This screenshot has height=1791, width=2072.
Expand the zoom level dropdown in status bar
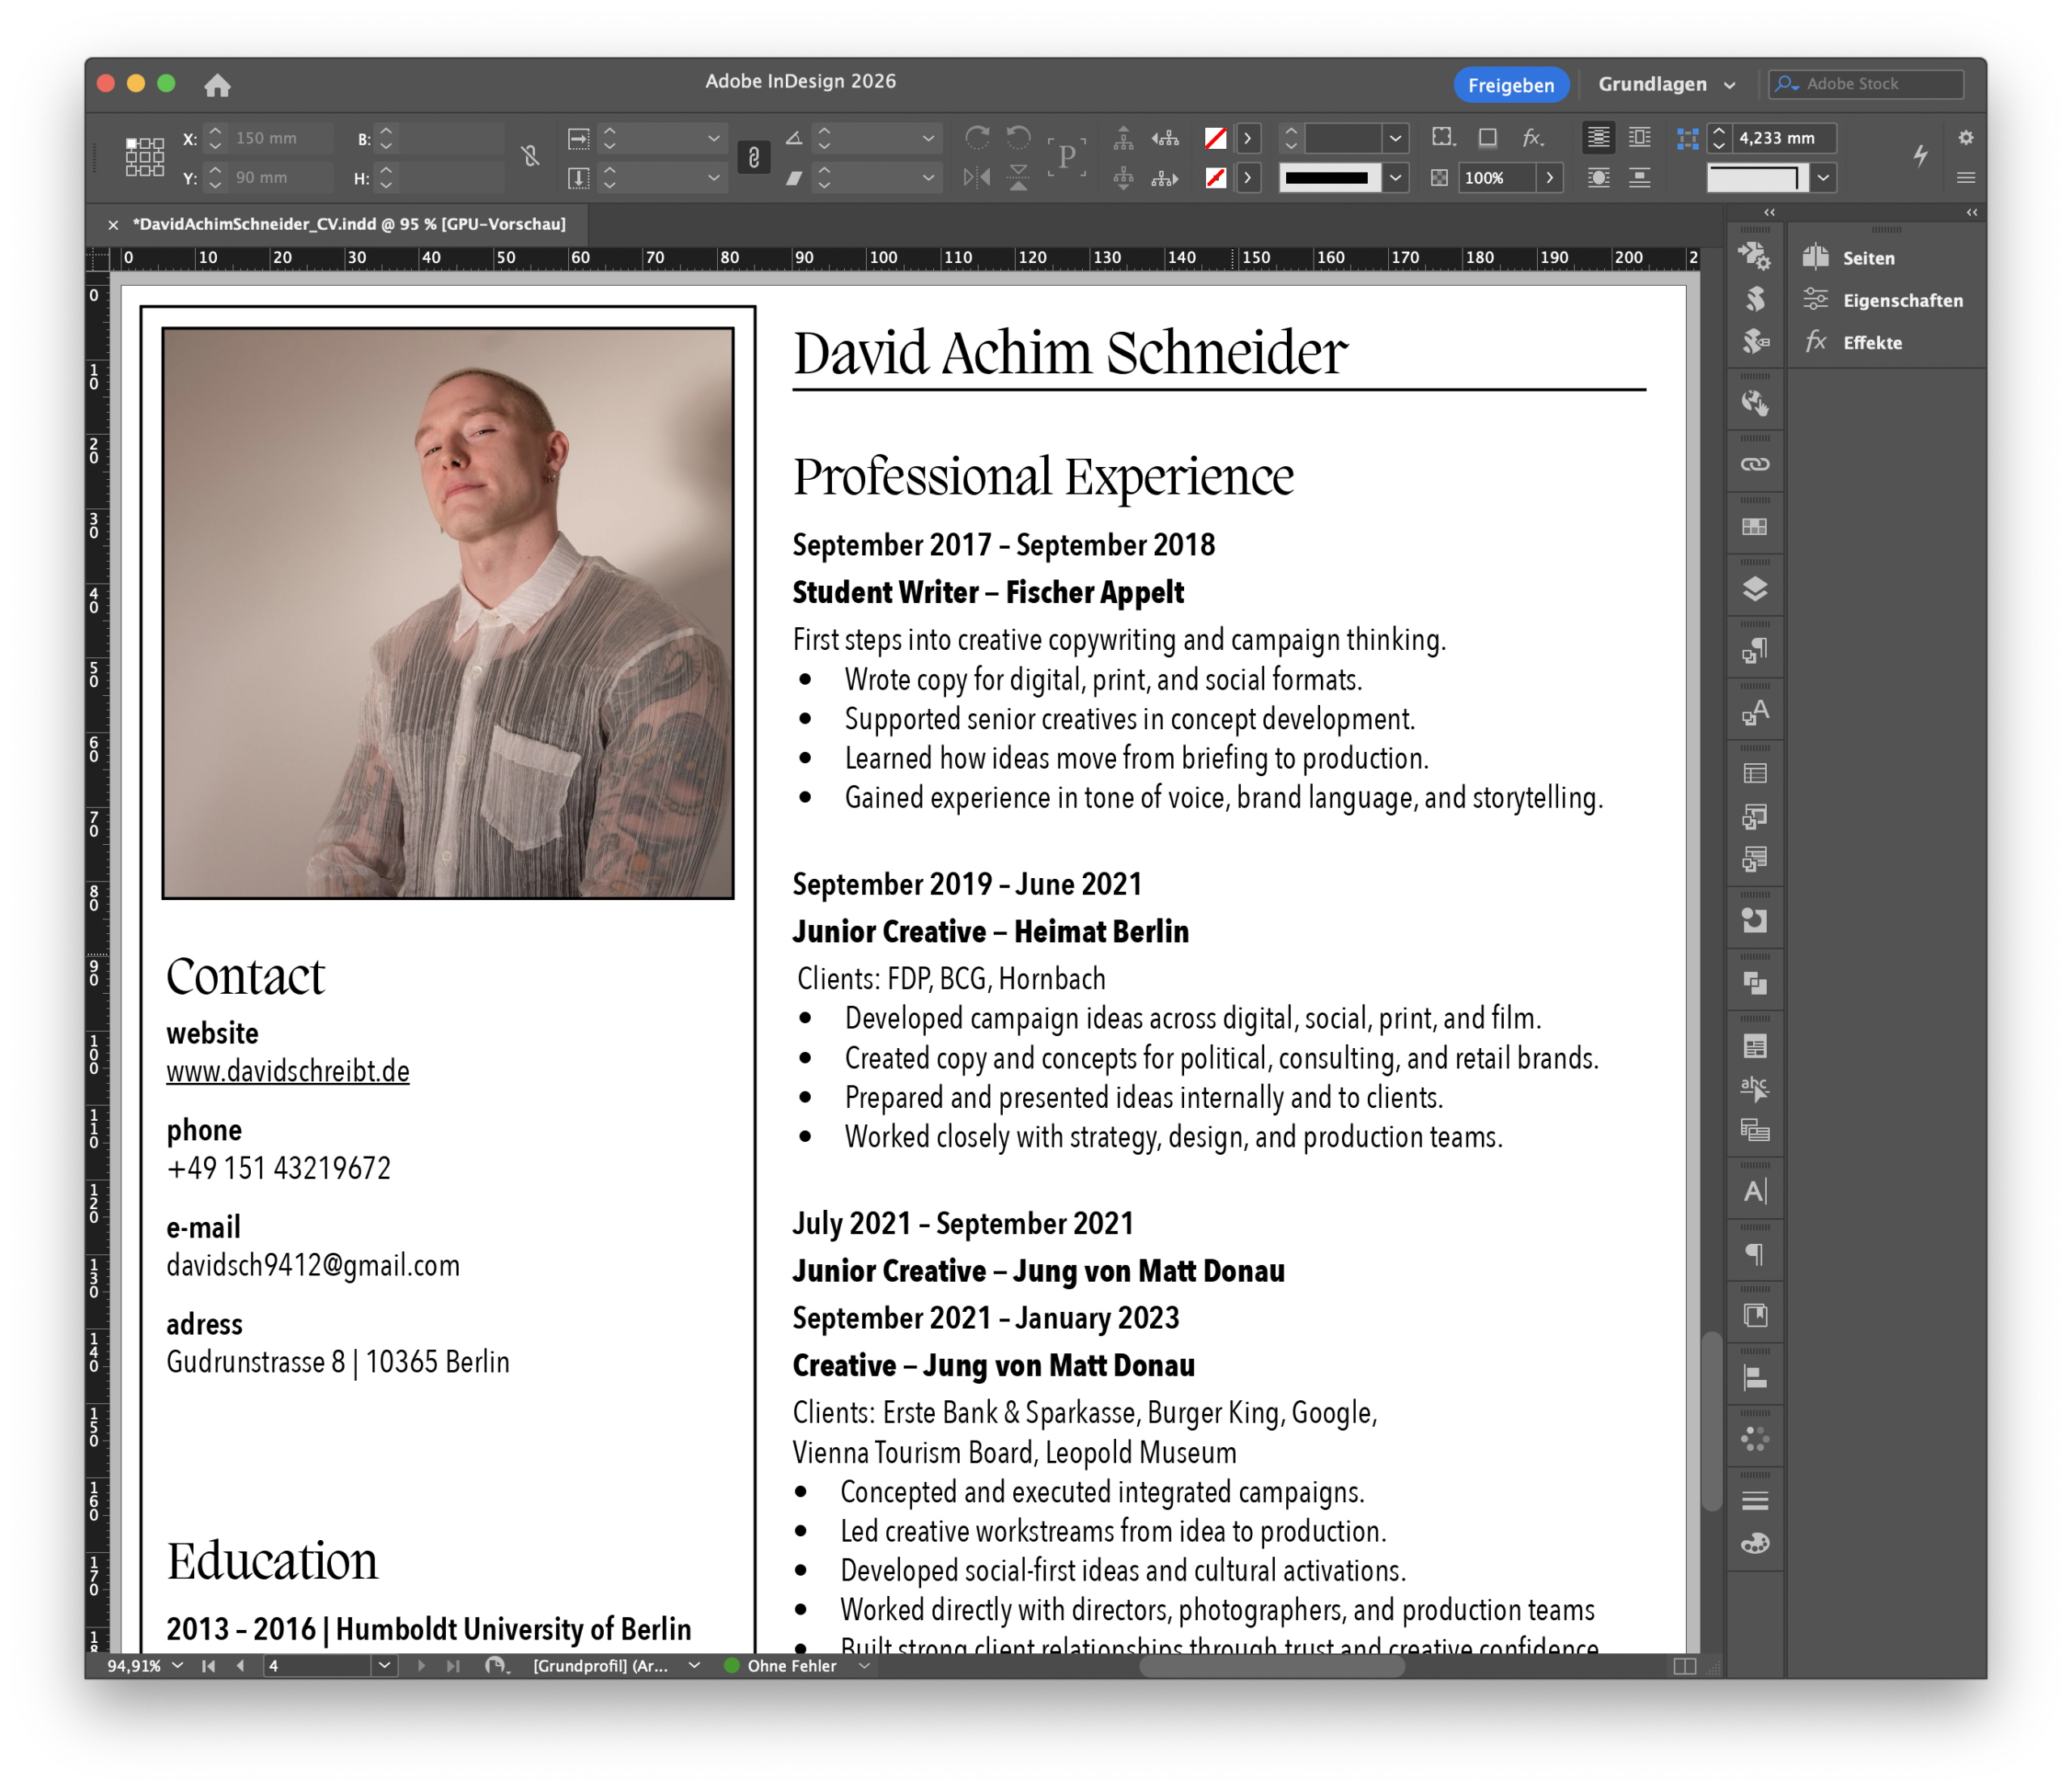(x=178, y=1665)
